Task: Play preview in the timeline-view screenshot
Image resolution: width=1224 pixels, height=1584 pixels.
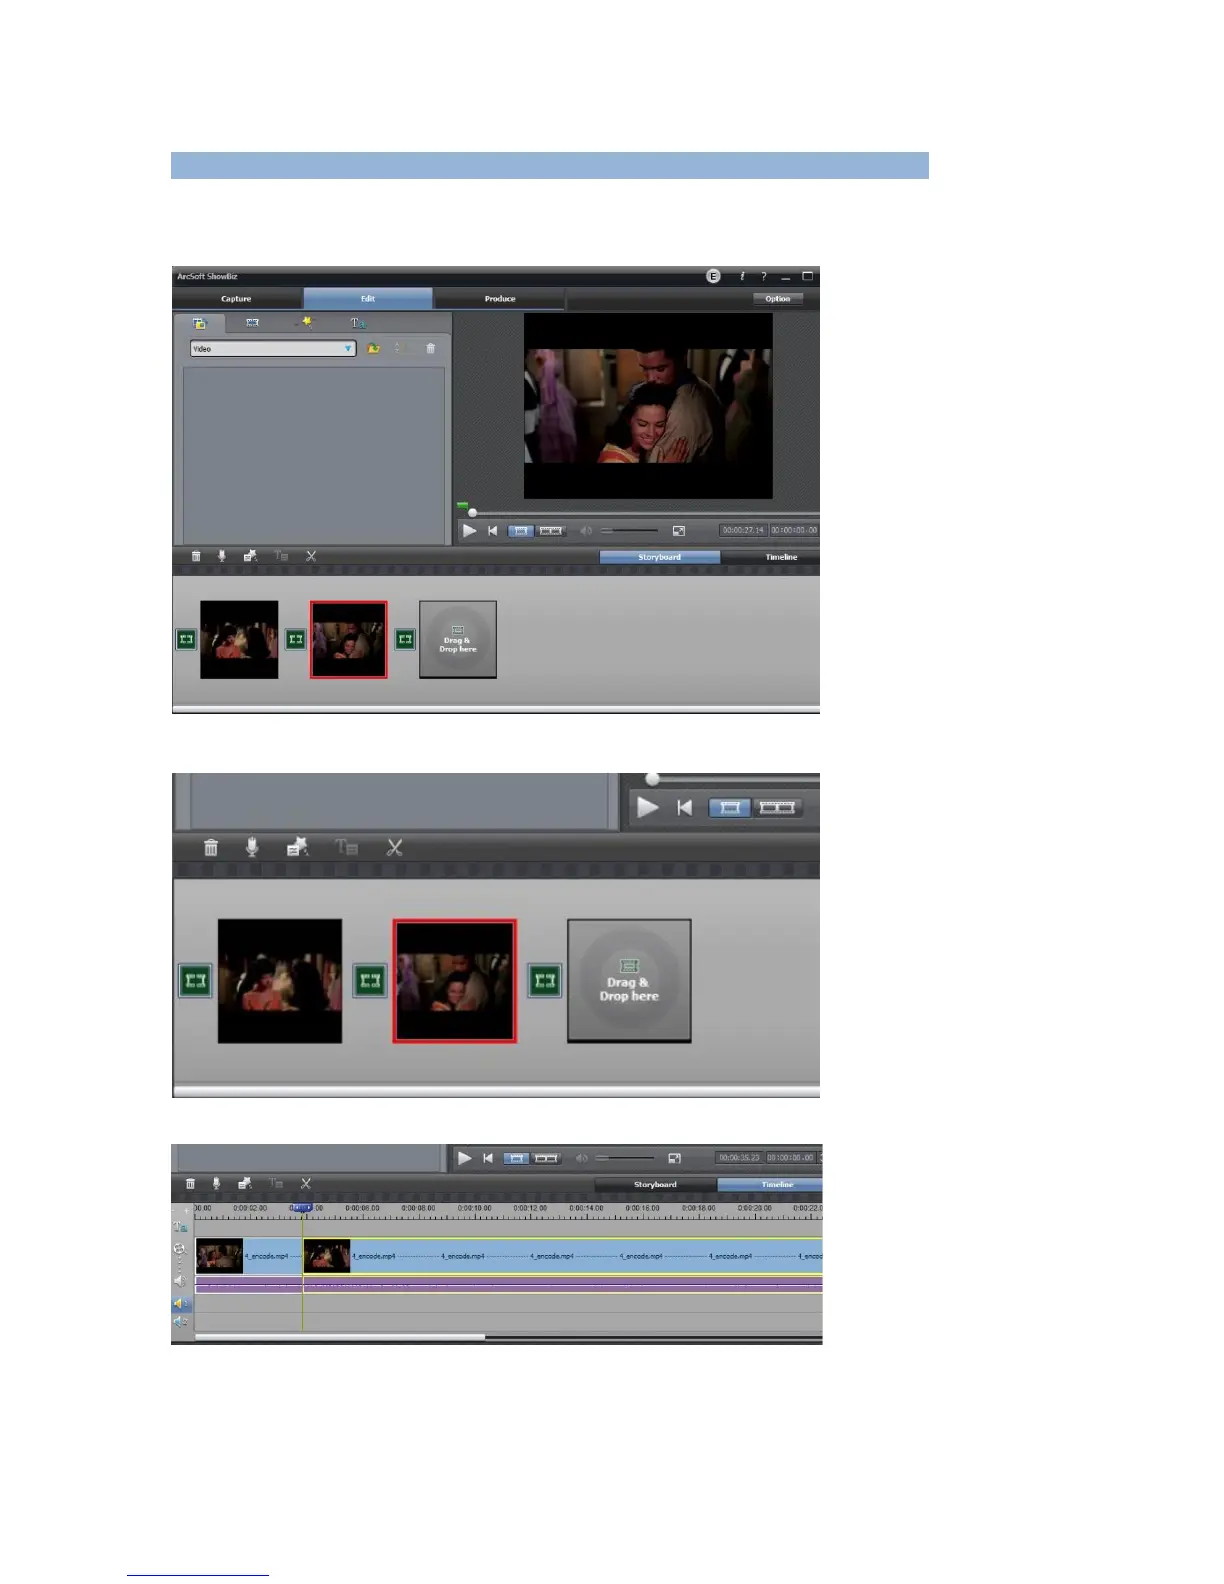Action: 465,1158
